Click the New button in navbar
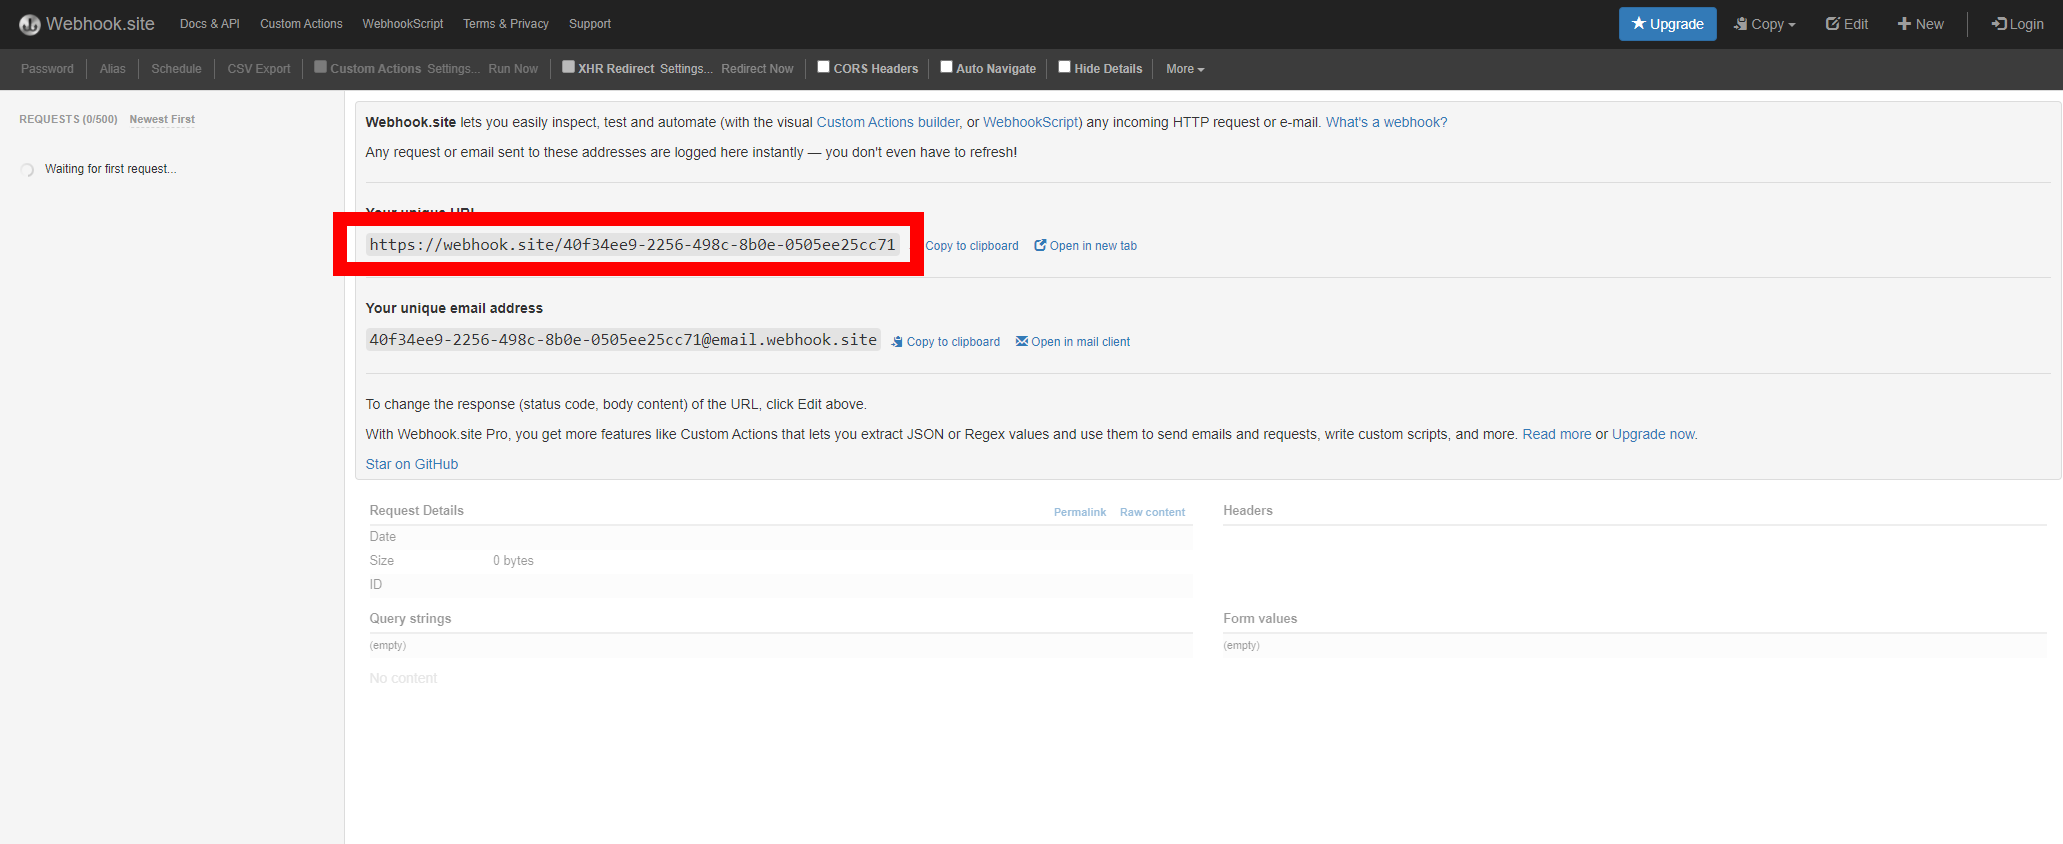This screenshot has height=844, width=2063. (x=1921, y=24)
